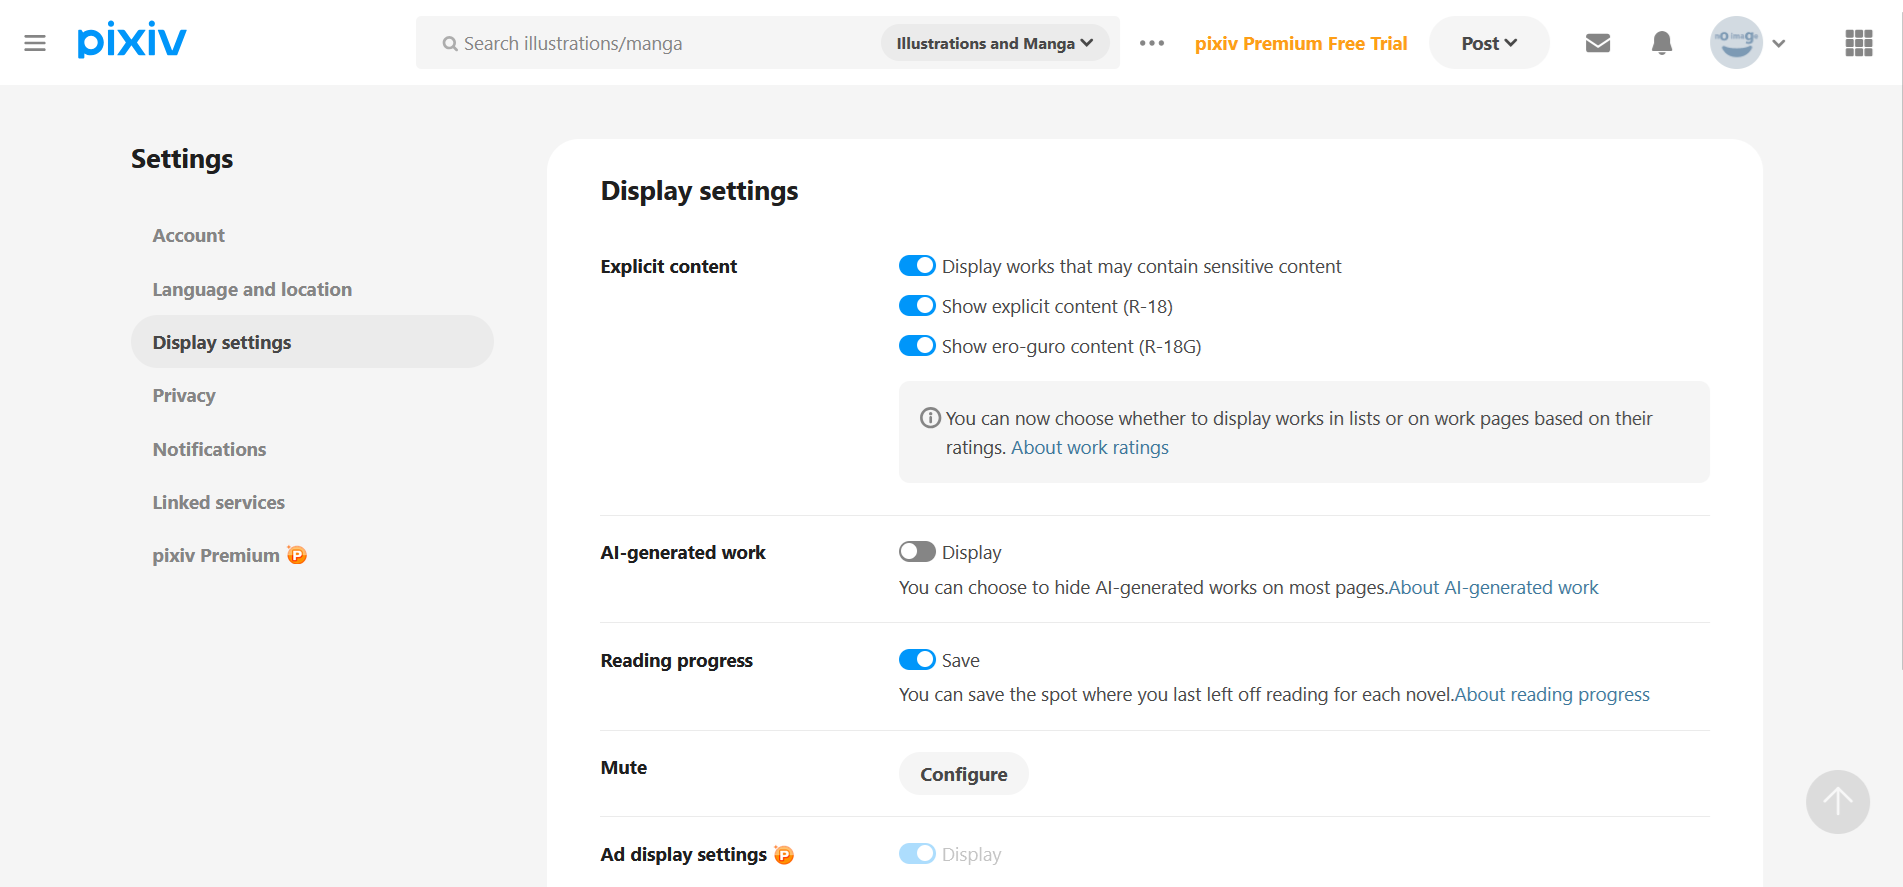Open messages envelope icon
The height and width of the screenshot is (887, 1903).
[x=1598, y=43]
